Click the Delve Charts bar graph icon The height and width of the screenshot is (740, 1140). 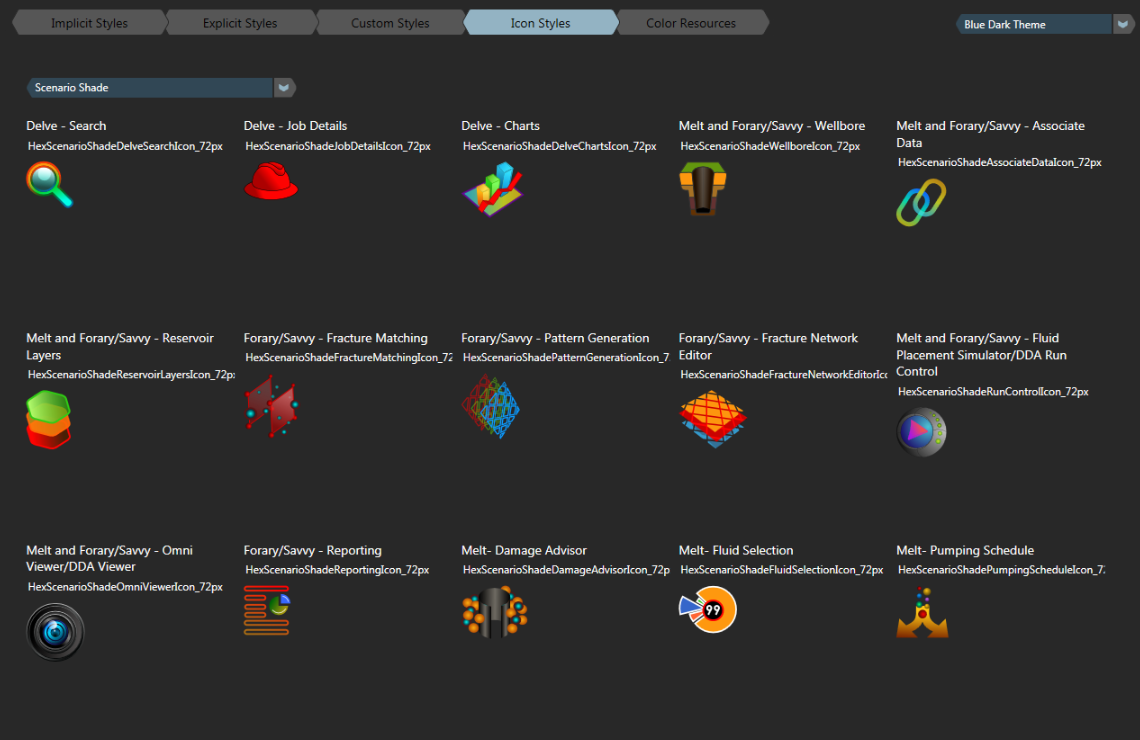pos(492,189)
